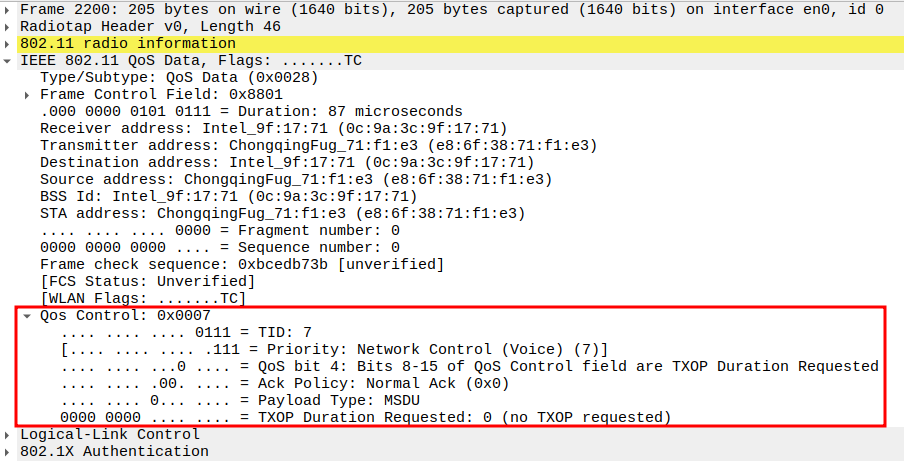Viewport: 904px width, 469px height.
Task: Select the Sequence number row
Action: (219, 247)
